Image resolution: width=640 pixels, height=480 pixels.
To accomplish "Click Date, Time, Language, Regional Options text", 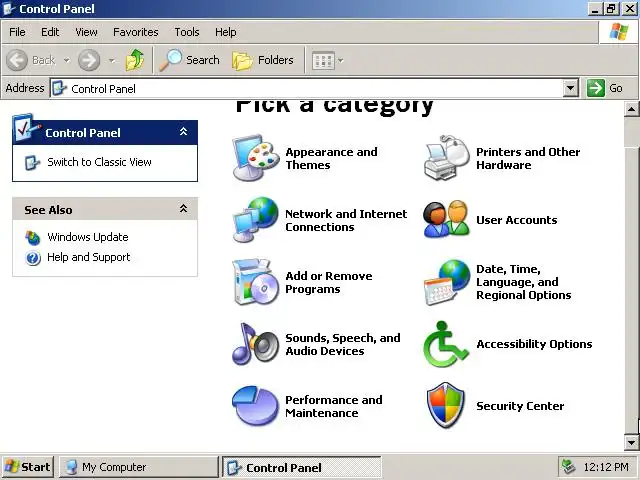I will [x=524, y=282].
